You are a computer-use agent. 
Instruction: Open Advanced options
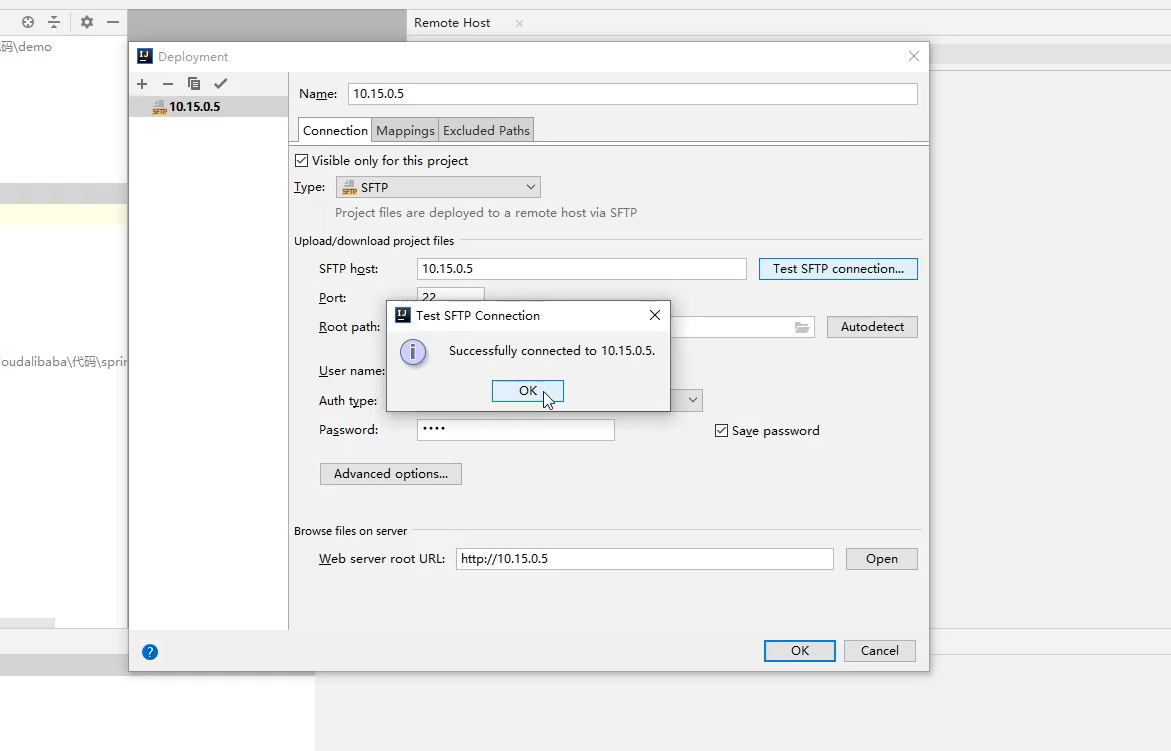pos(391,474)
